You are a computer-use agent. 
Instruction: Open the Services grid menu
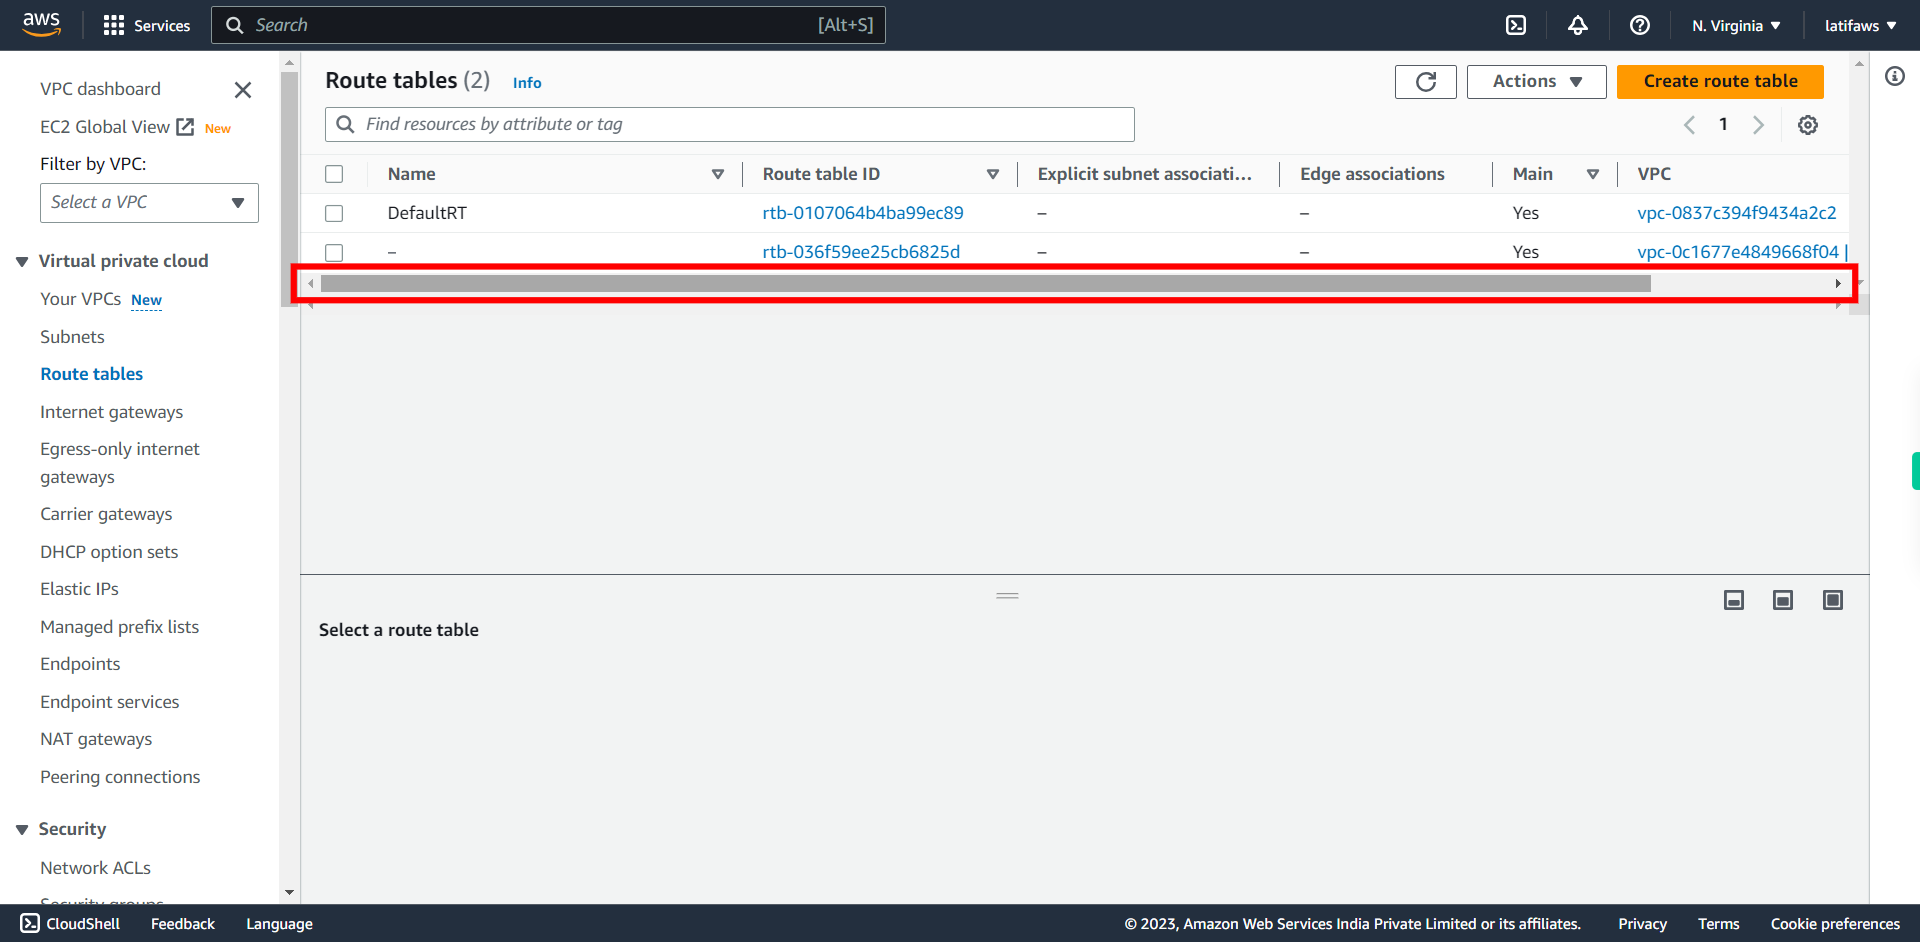click(x=146, y=25)
